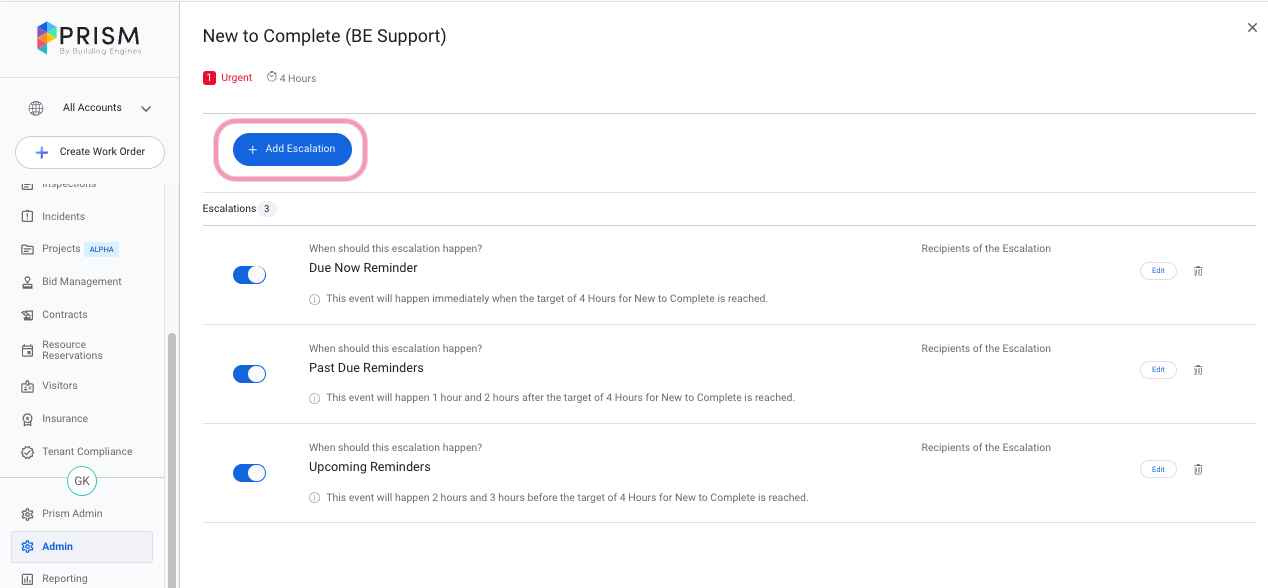Screen dimensions: 1268x588
Task: Go to Prism Admin in the sidebar
Action: tap(72, 514)
